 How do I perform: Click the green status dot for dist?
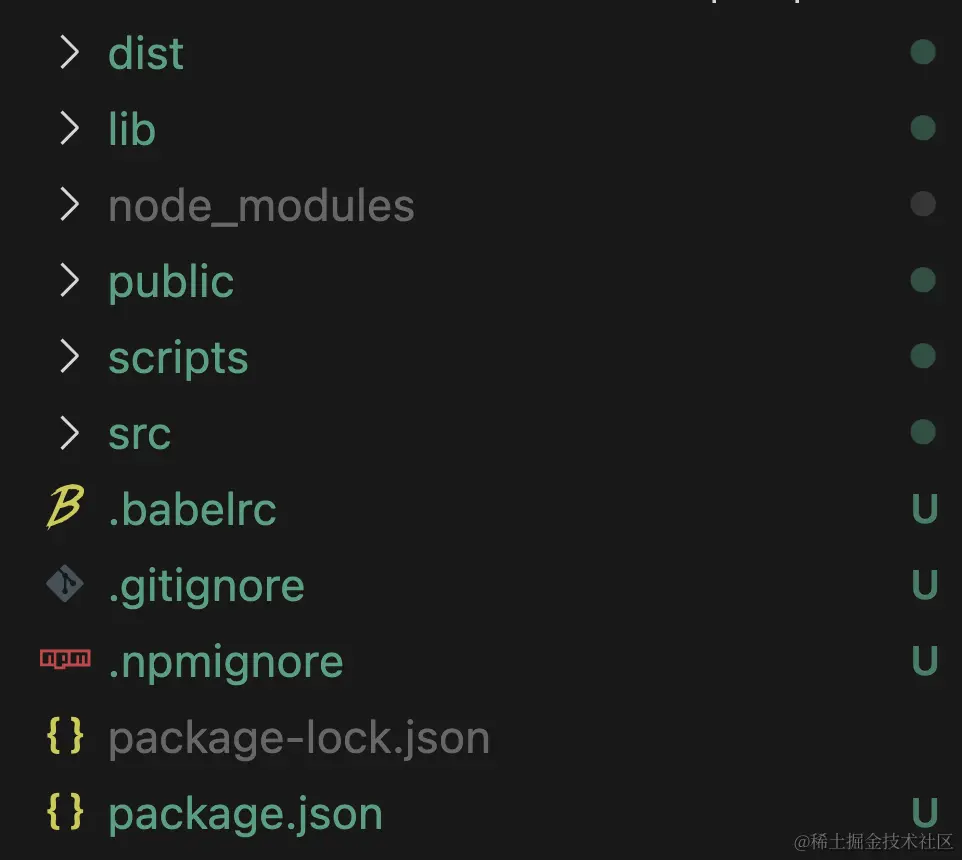pos(923,52)
